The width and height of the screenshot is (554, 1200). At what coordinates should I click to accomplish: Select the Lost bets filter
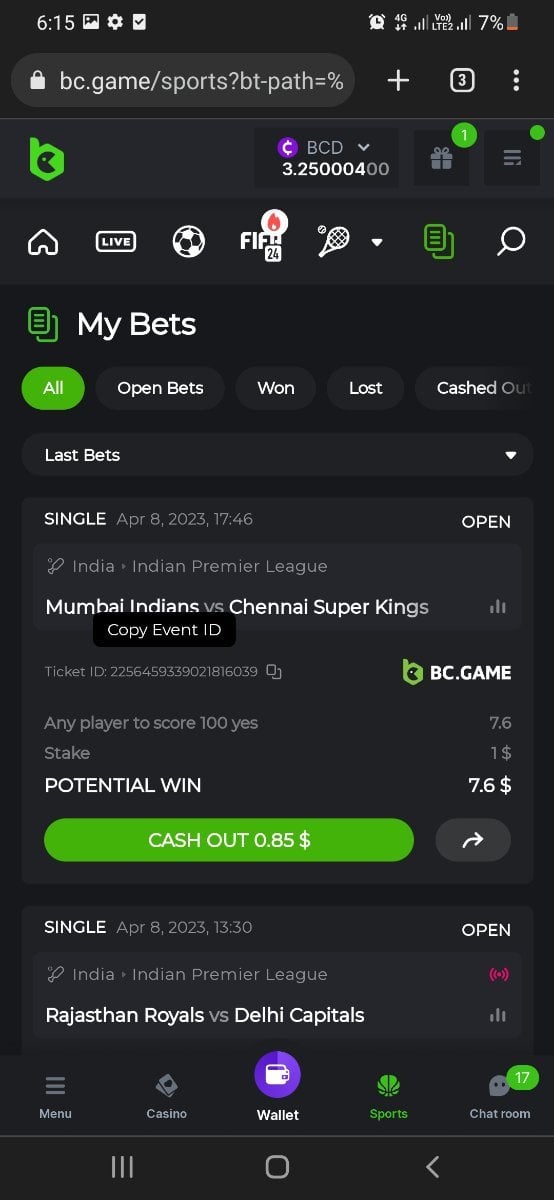coord(365,388)
